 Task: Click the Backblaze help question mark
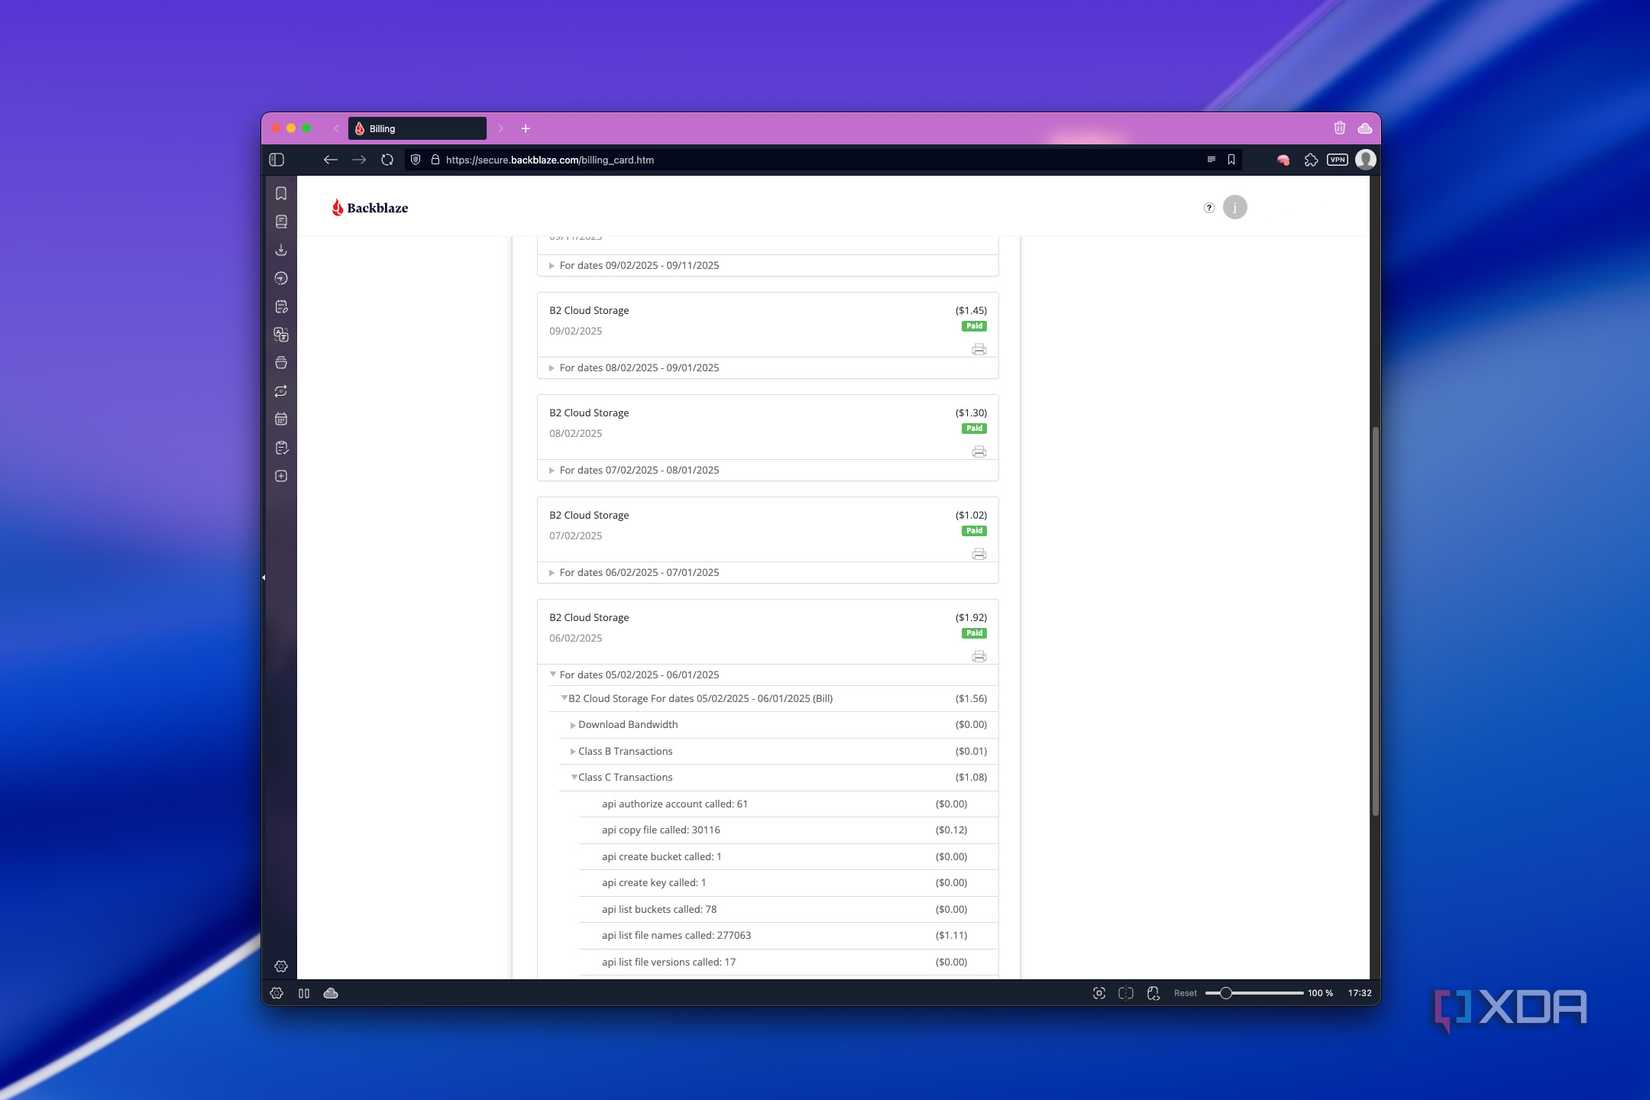pyautogui.click(x=1209, y=208)
